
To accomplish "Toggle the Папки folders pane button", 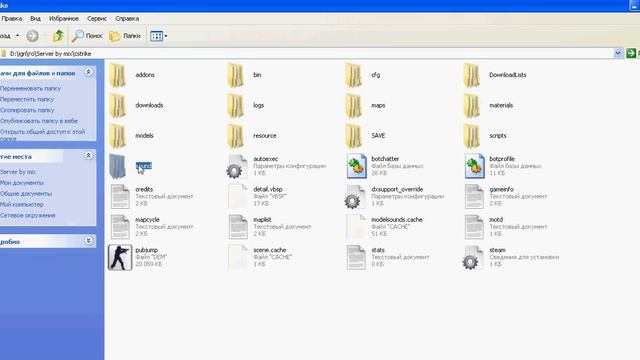I will 125,36.
